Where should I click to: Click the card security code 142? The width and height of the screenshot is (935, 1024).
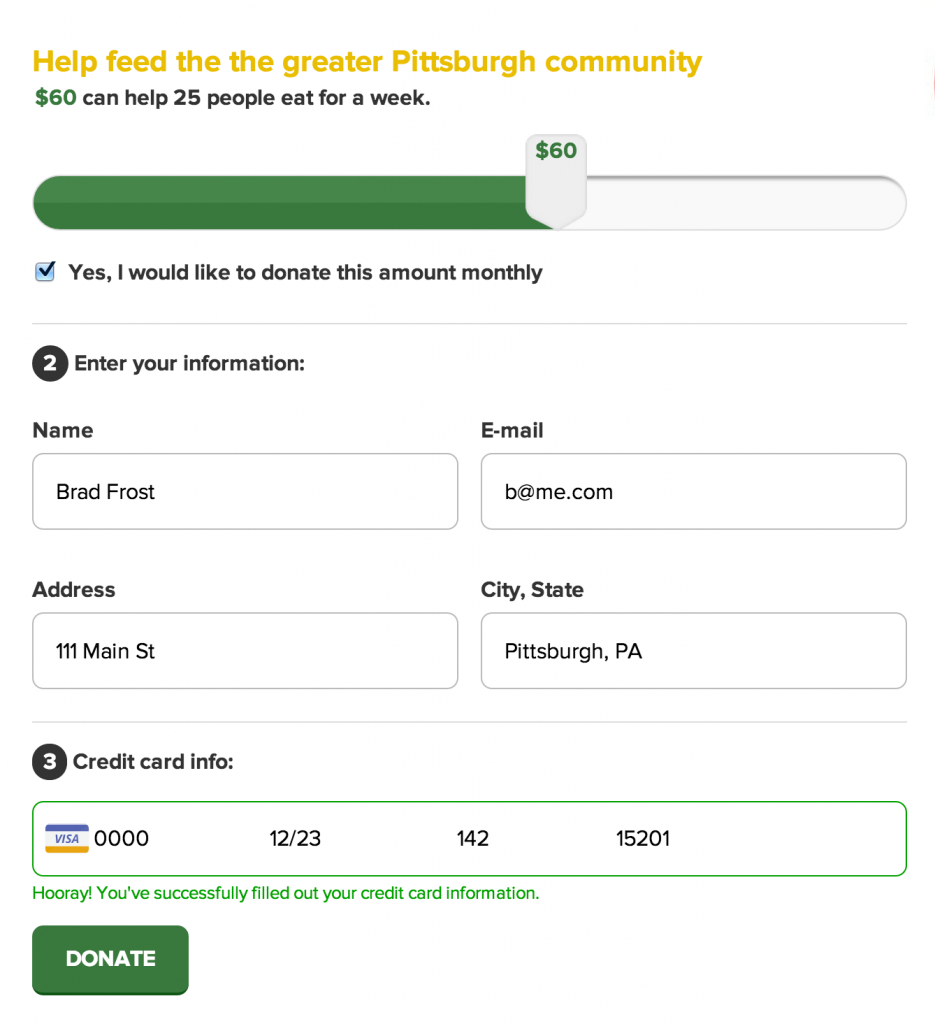pos(473,838)
